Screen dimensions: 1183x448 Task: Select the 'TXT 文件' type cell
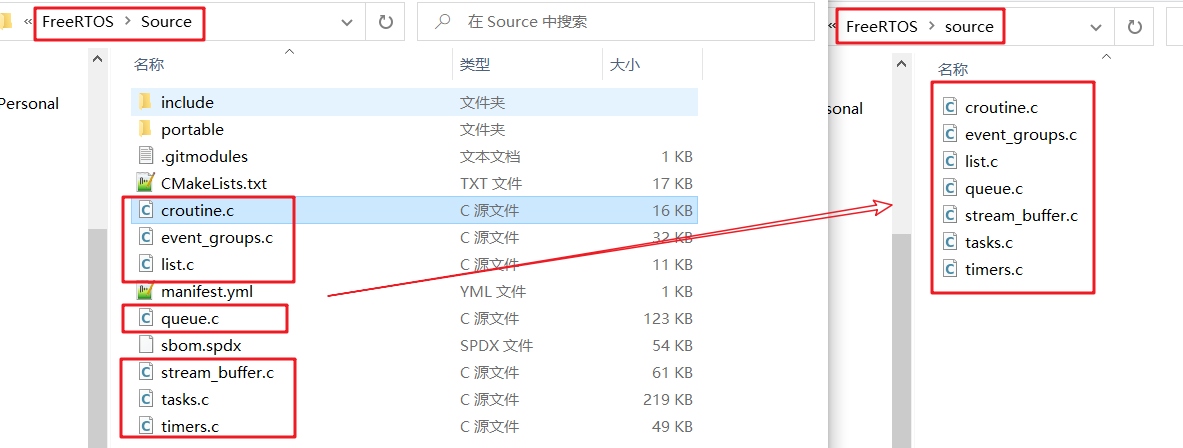490,183
